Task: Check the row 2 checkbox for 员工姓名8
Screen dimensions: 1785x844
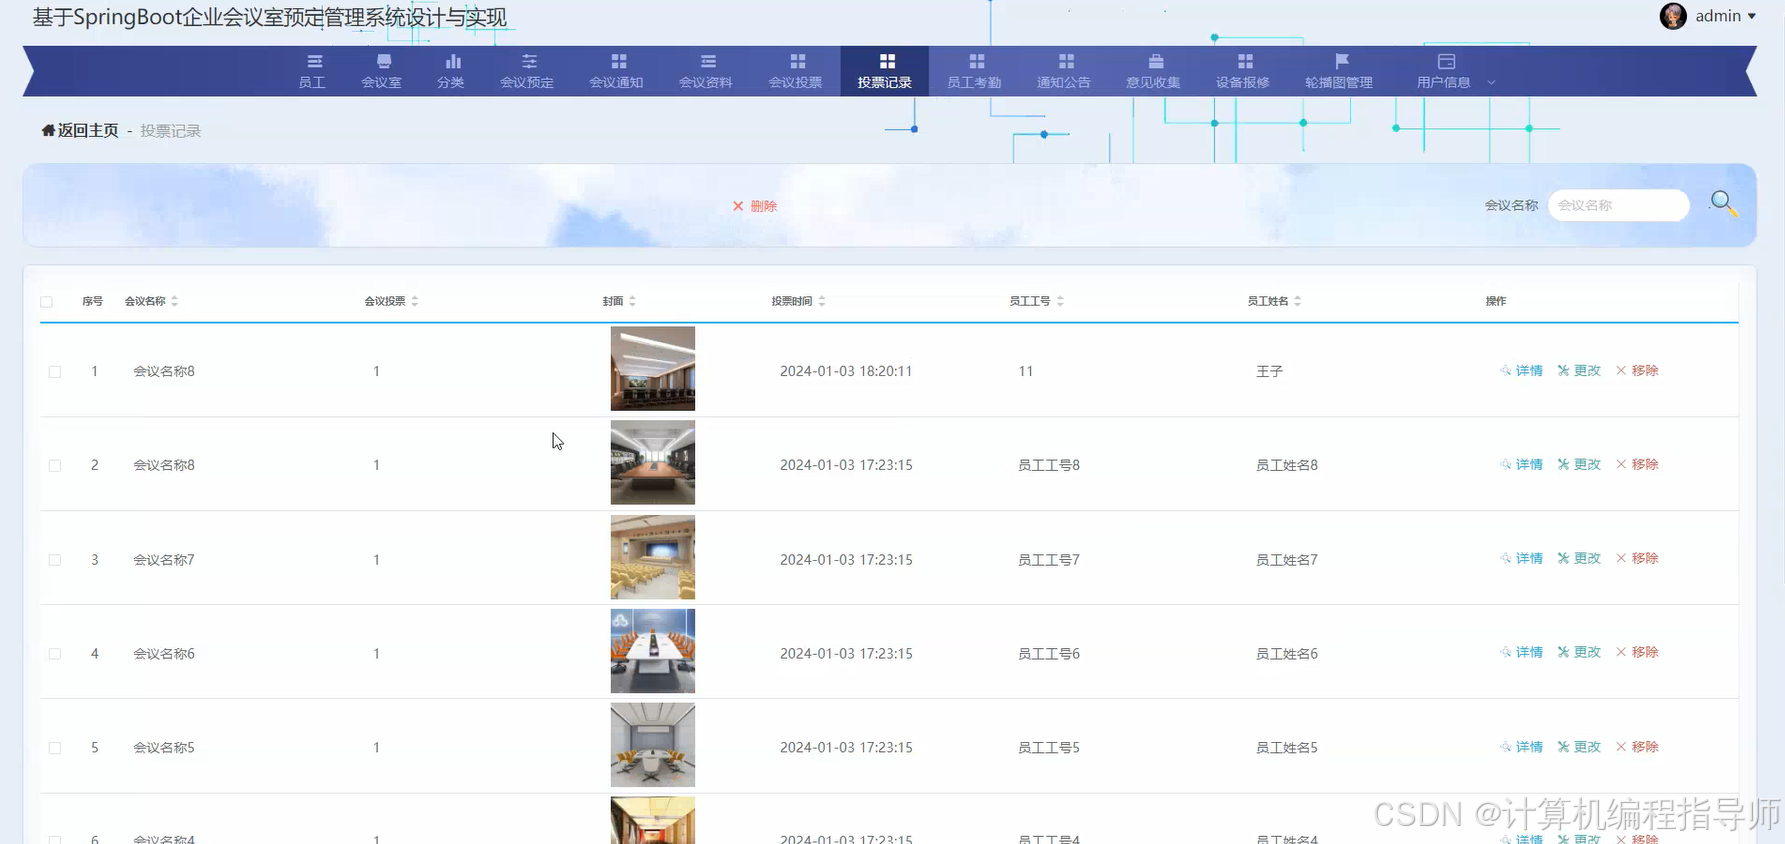Action: pos(55,466)
